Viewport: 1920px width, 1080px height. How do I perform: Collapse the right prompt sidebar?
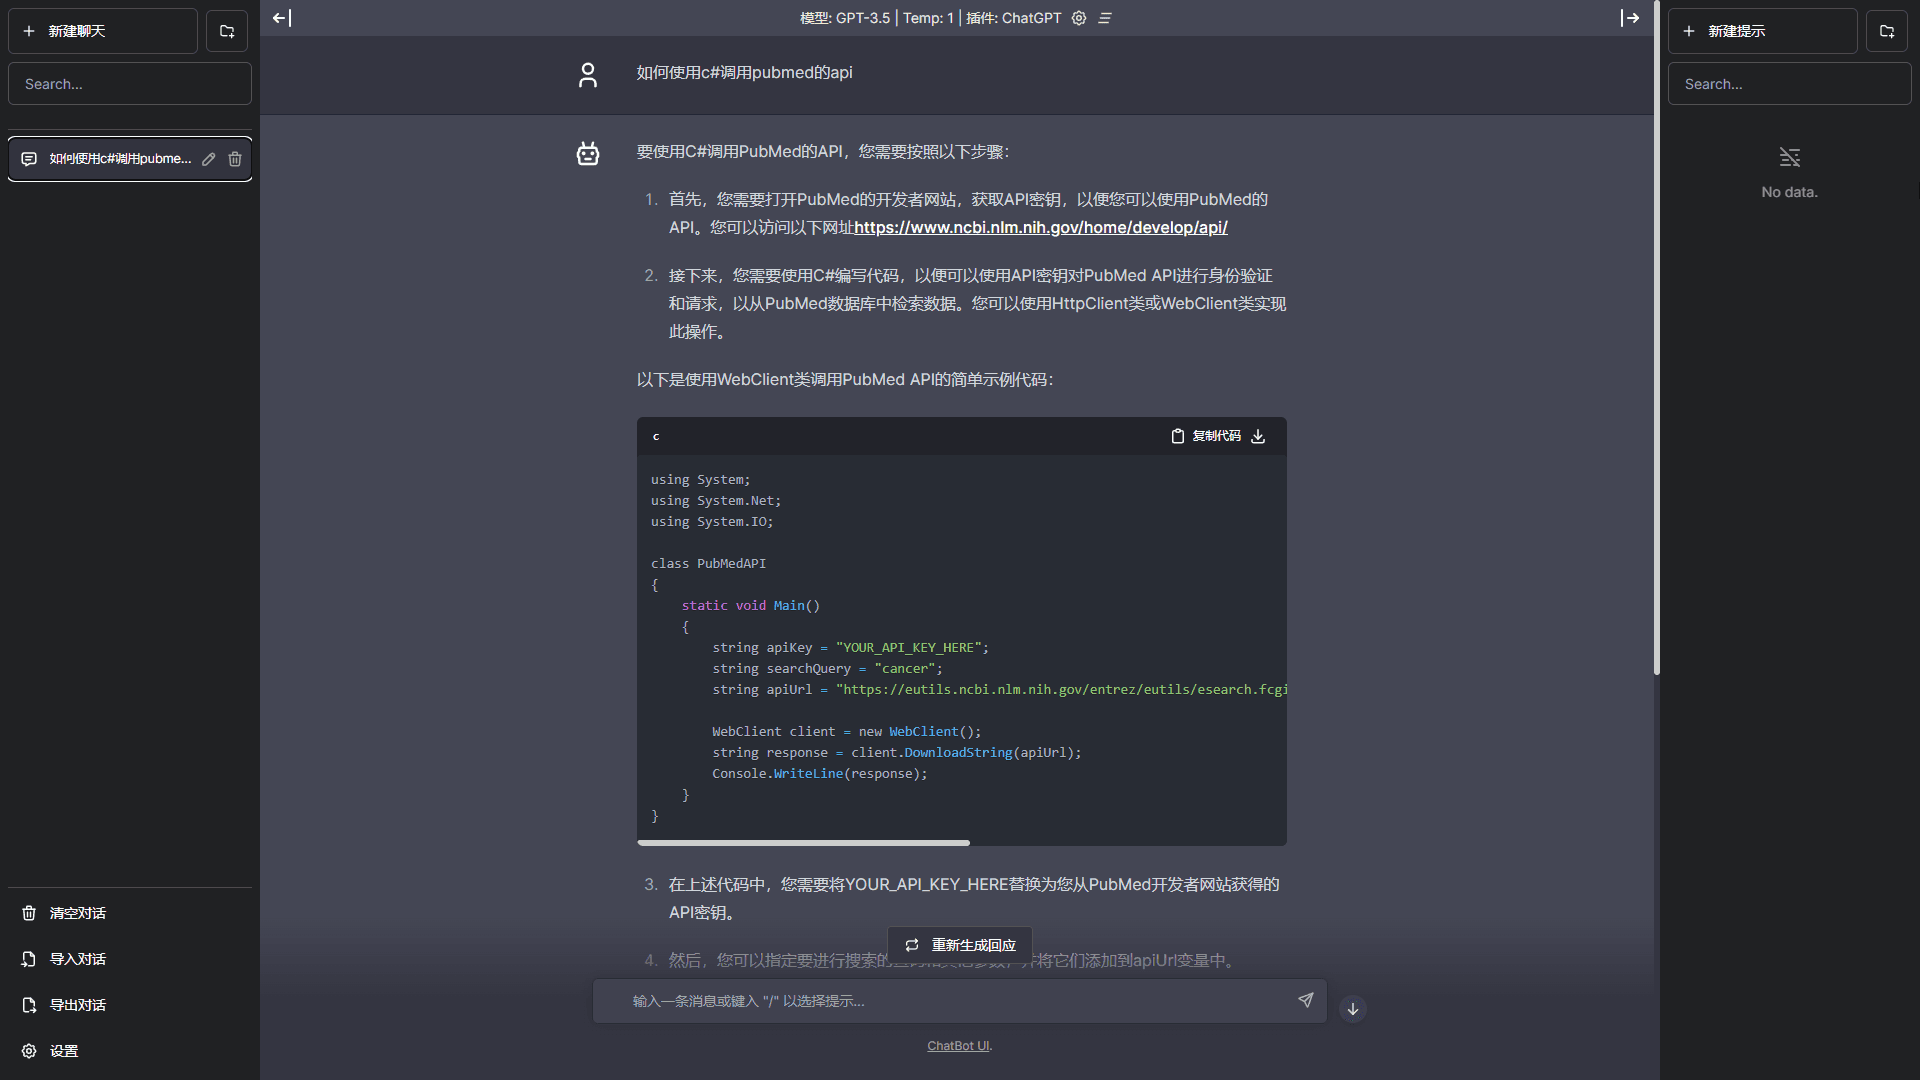[1632, 17]
